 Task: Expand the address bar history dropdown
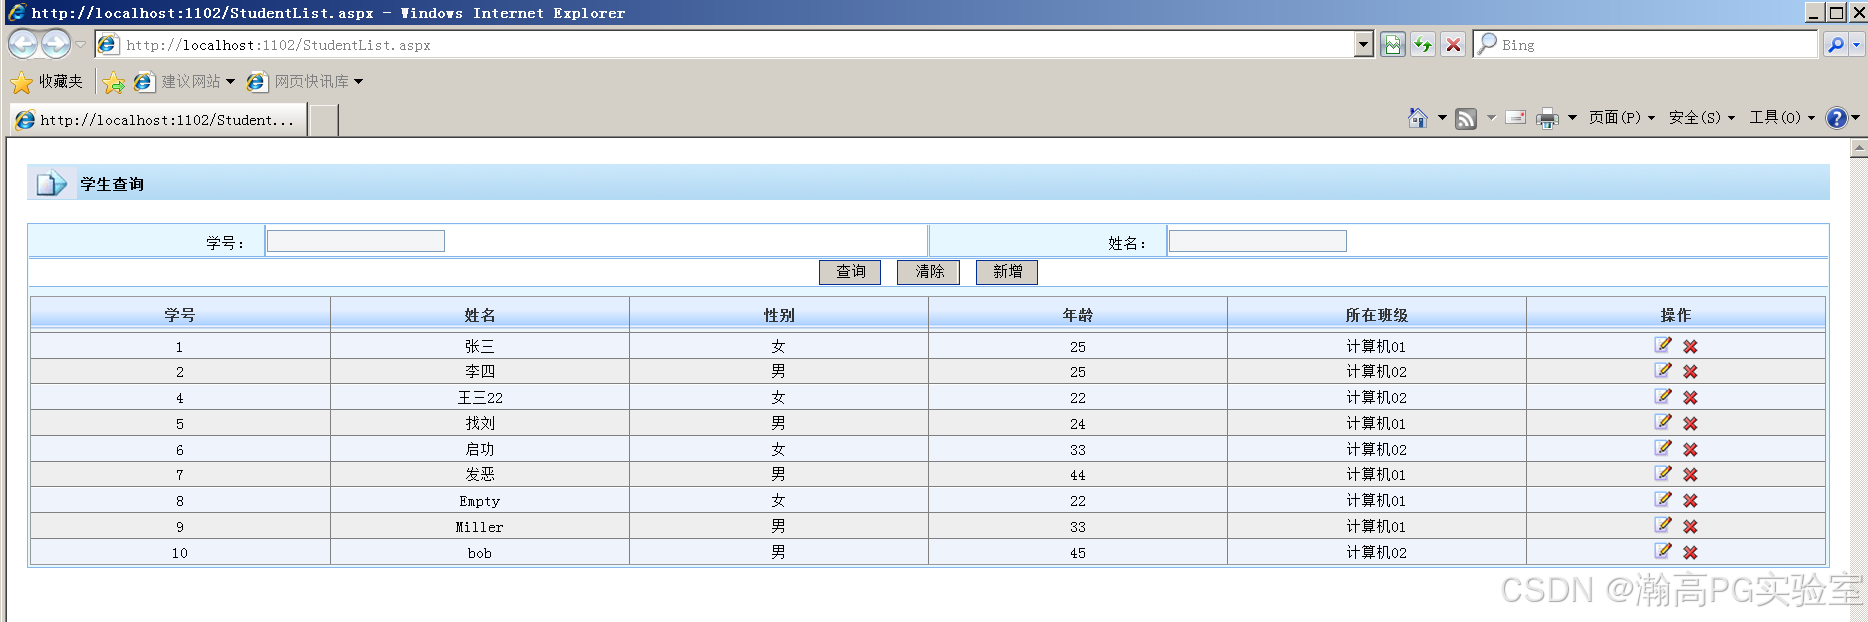click(1364, 44)
